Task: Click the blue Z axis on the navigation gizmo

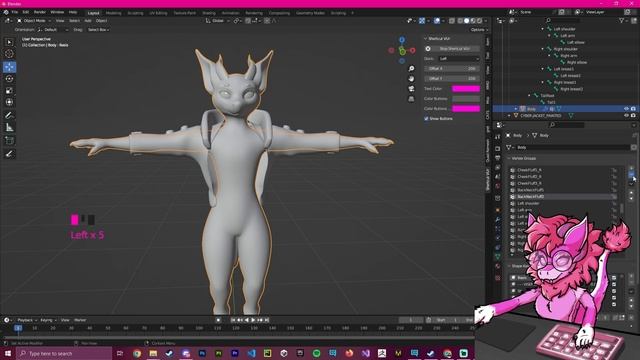Action: [x=402, y=40]
